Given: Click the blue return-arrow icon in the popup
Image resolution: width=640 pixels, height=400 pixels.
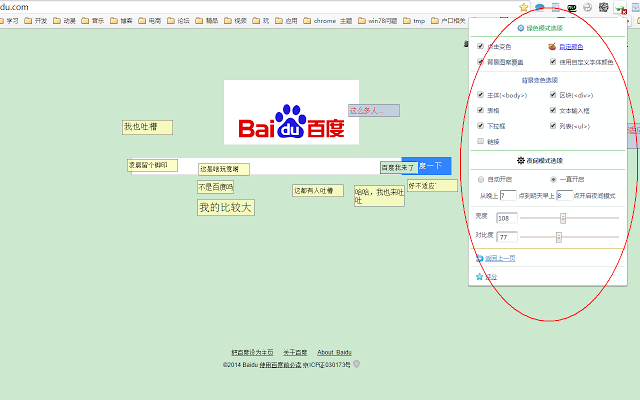Looking at the screenshot, I should pyautogui.click(x=480, y=258).
